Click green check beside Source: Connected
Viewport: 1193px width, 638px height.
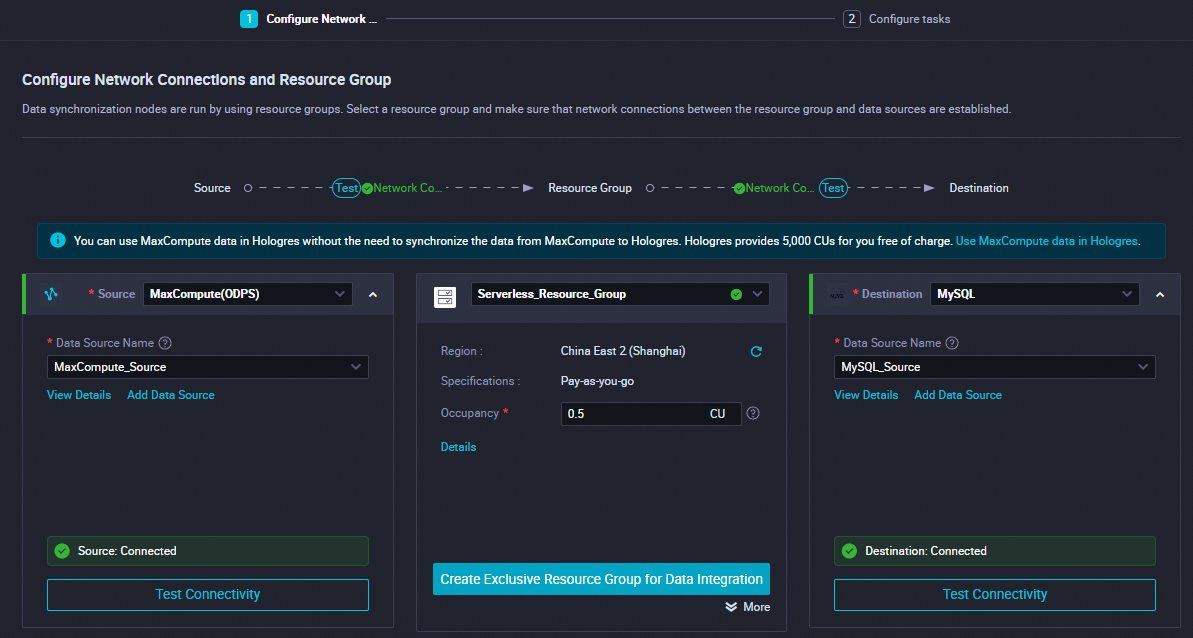tap(62, 551)
